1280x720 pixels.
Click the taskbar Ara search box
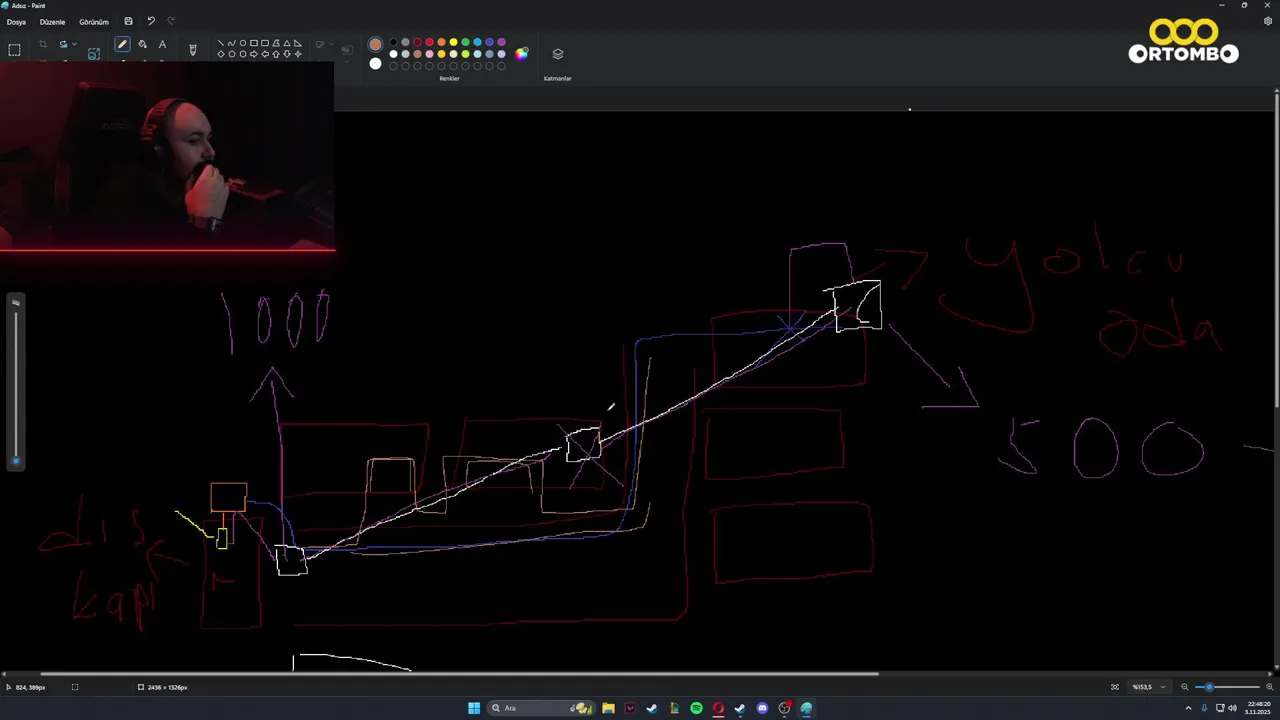pos(541,708)
